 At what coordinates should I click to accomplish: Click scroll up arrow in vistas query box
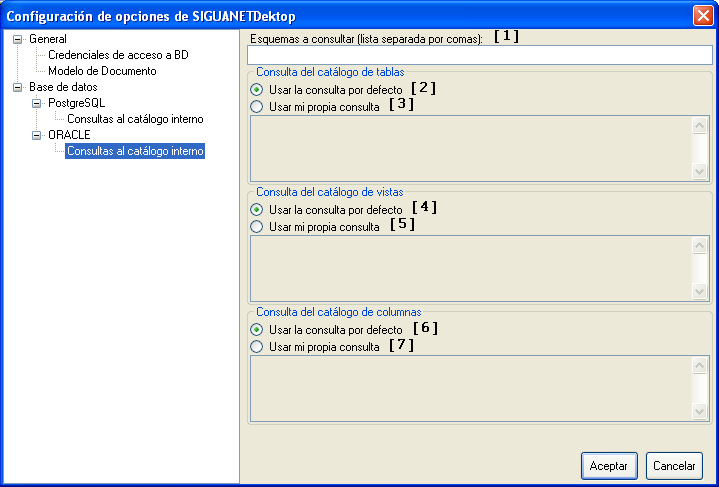(699, 246)
